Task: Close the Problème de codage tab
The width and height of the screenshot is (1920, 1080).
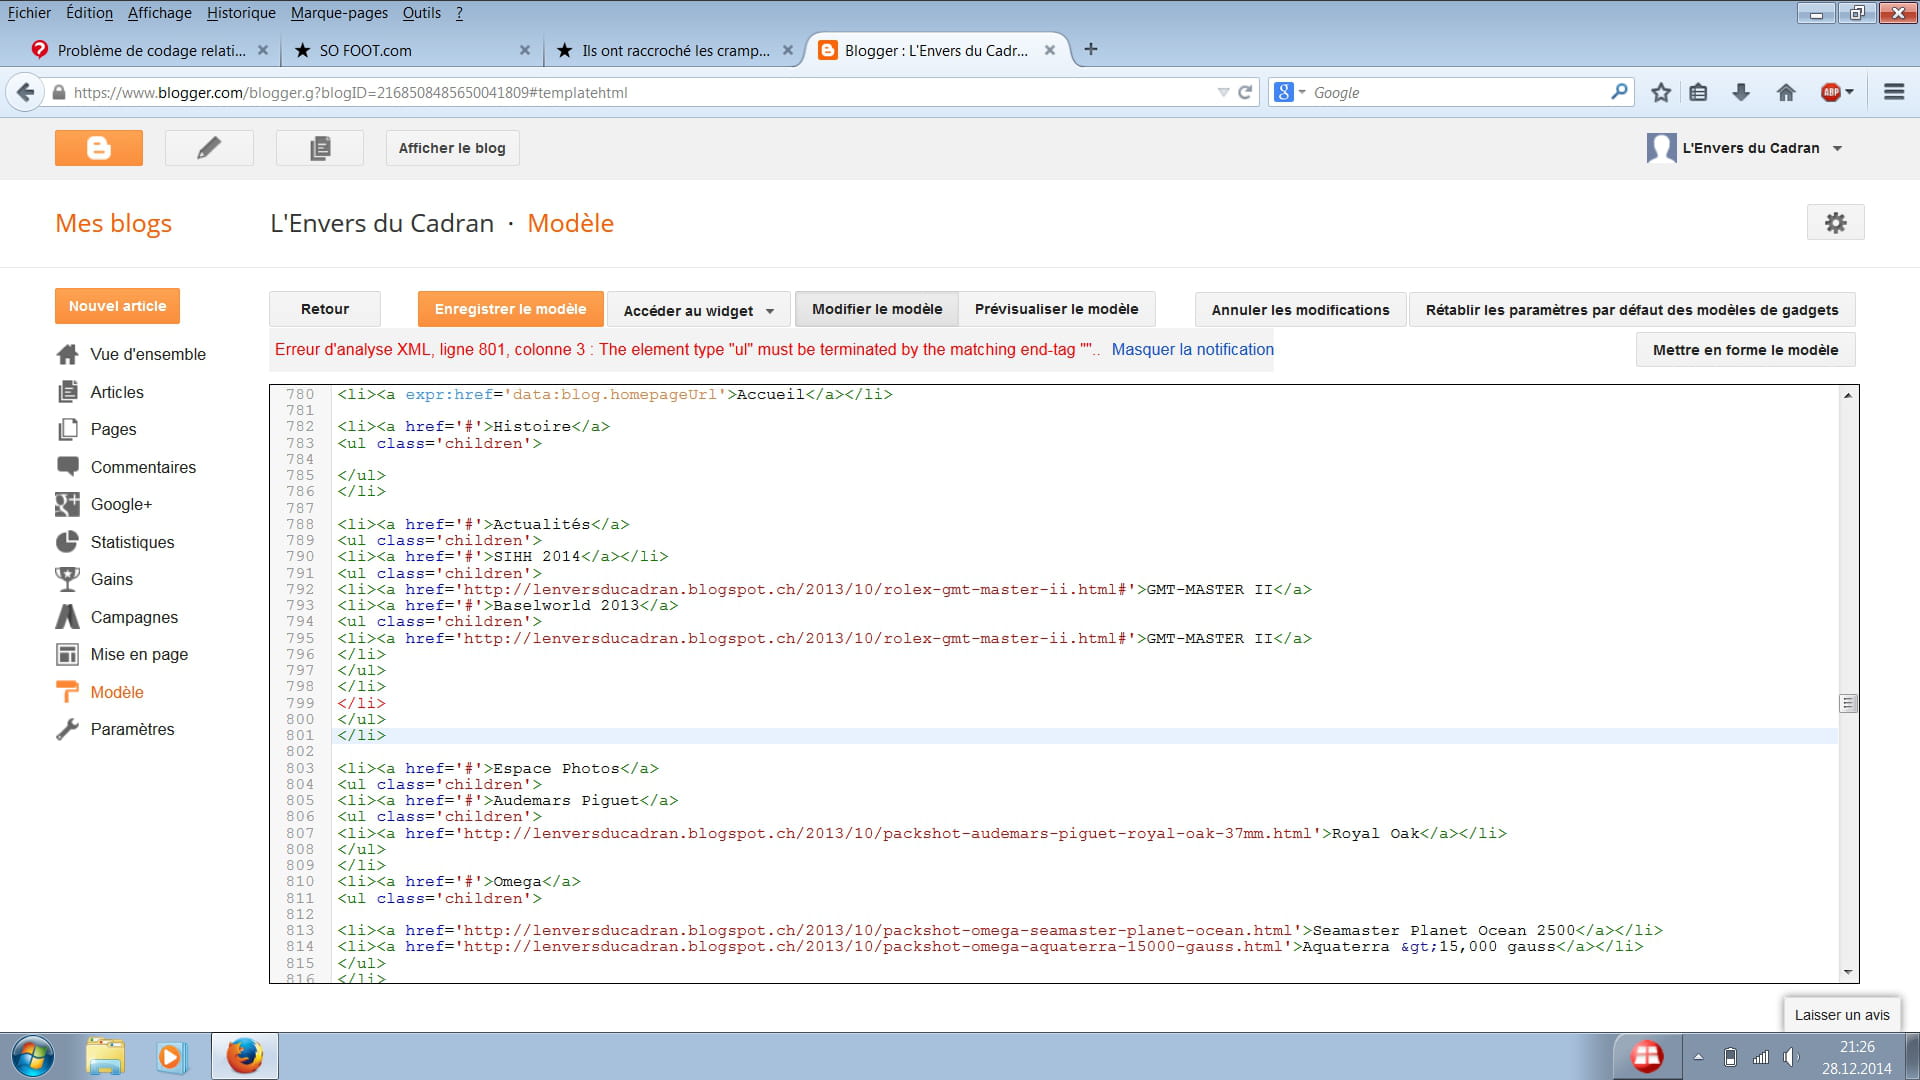Action: pyautogui.click(x=262, y=50)
